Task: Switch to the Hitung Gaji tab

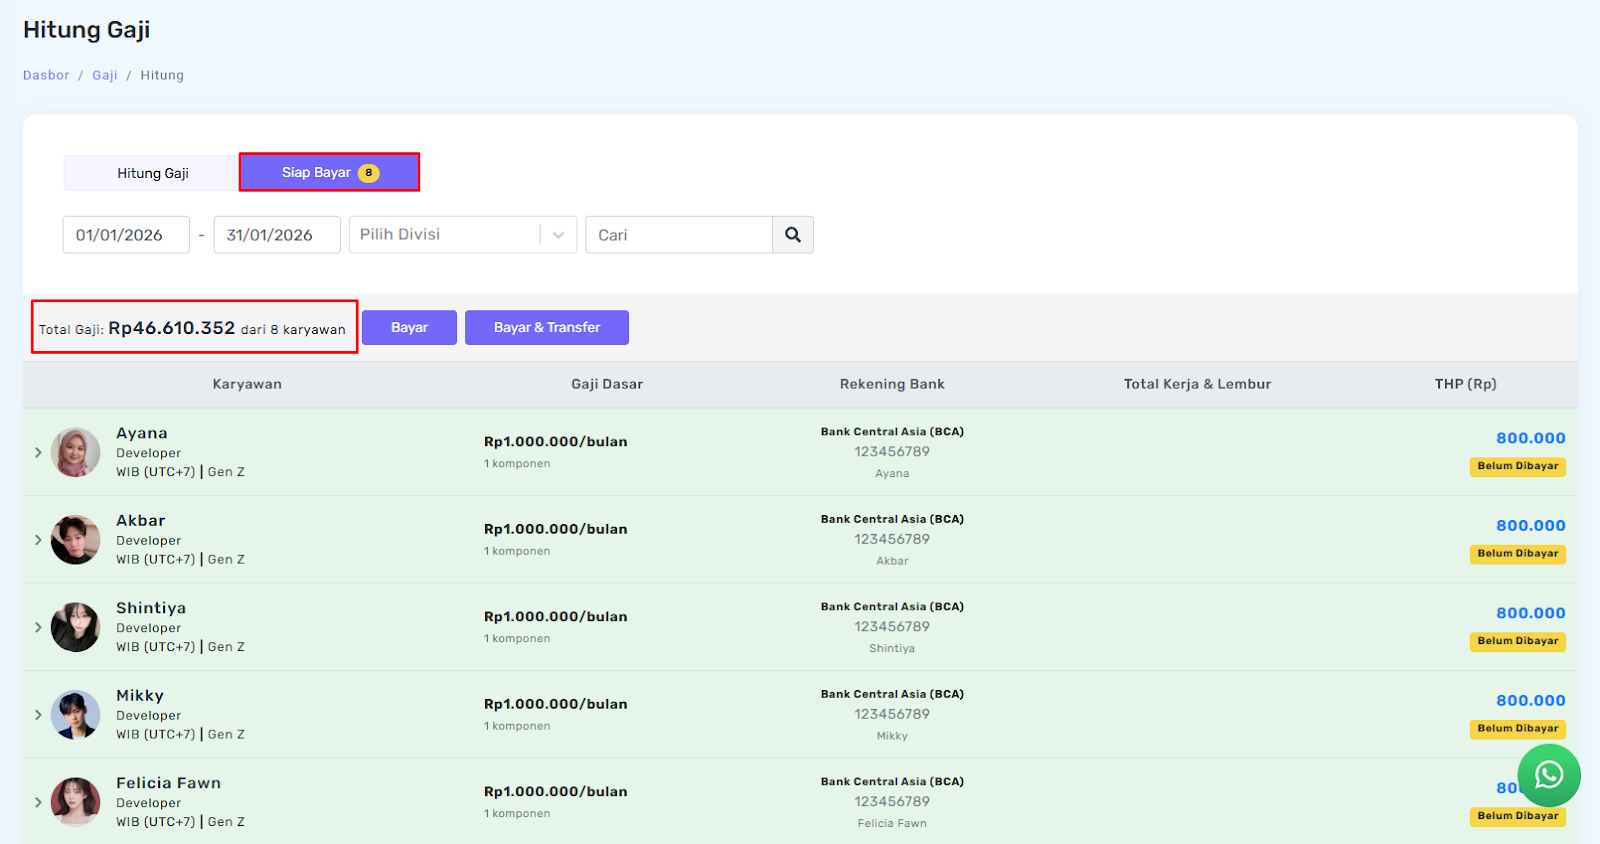Action: pyautogui.click(x=152, y=173)
